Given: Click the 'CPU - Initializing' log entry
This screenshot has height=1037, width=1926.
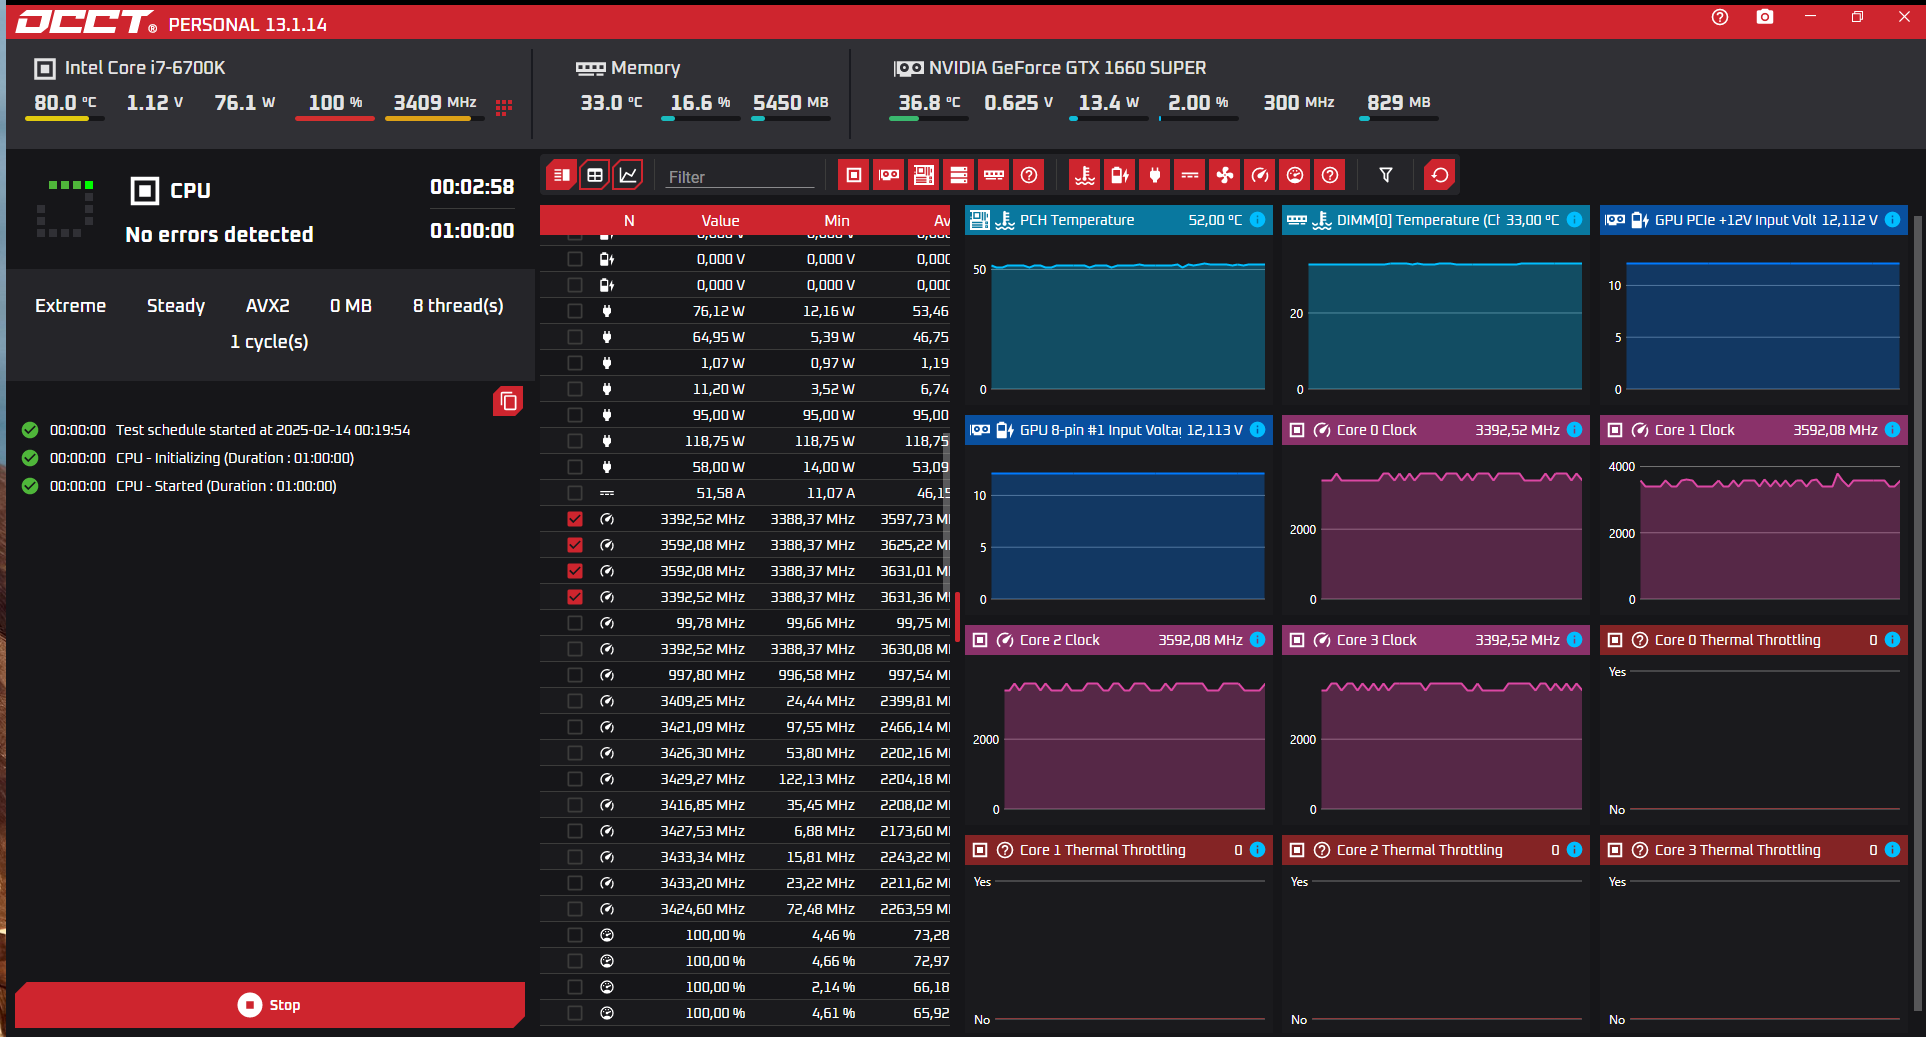Looking at the screenshot, I should (x=235, y=458).
